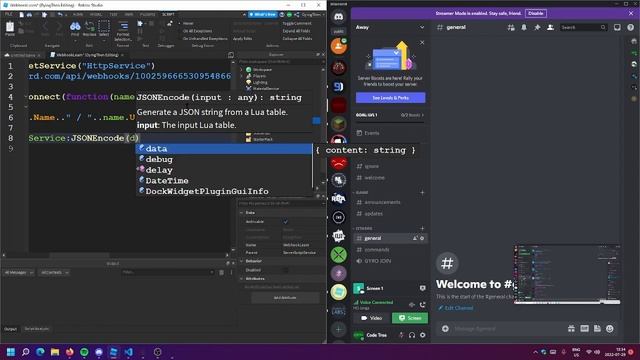The width and height of the screenshot is (640, 360).
Task: Open notification bell settings in Discord header
Action: (x=524, y=27)
